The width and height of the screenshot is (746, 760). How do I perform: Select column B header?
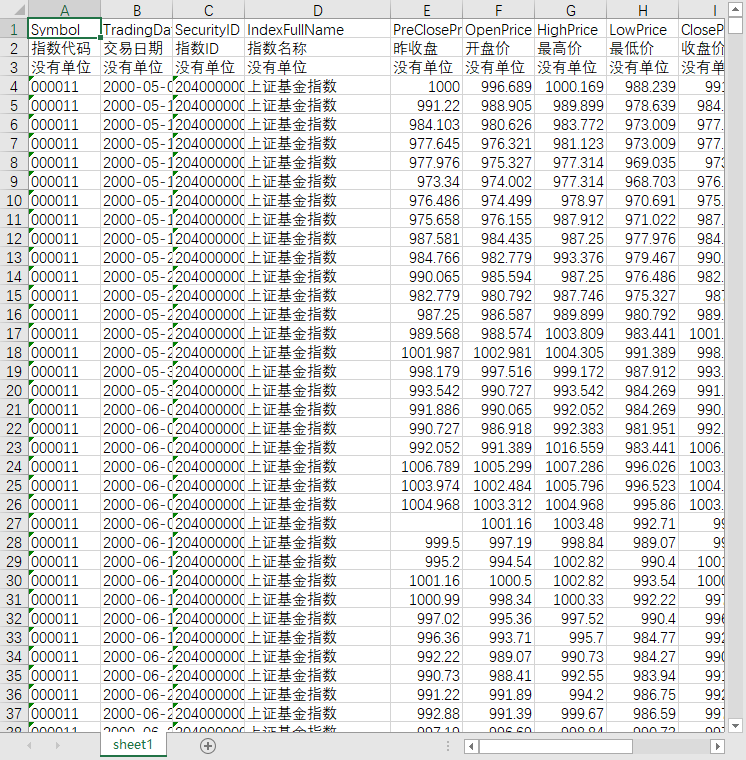click(137, 10)
